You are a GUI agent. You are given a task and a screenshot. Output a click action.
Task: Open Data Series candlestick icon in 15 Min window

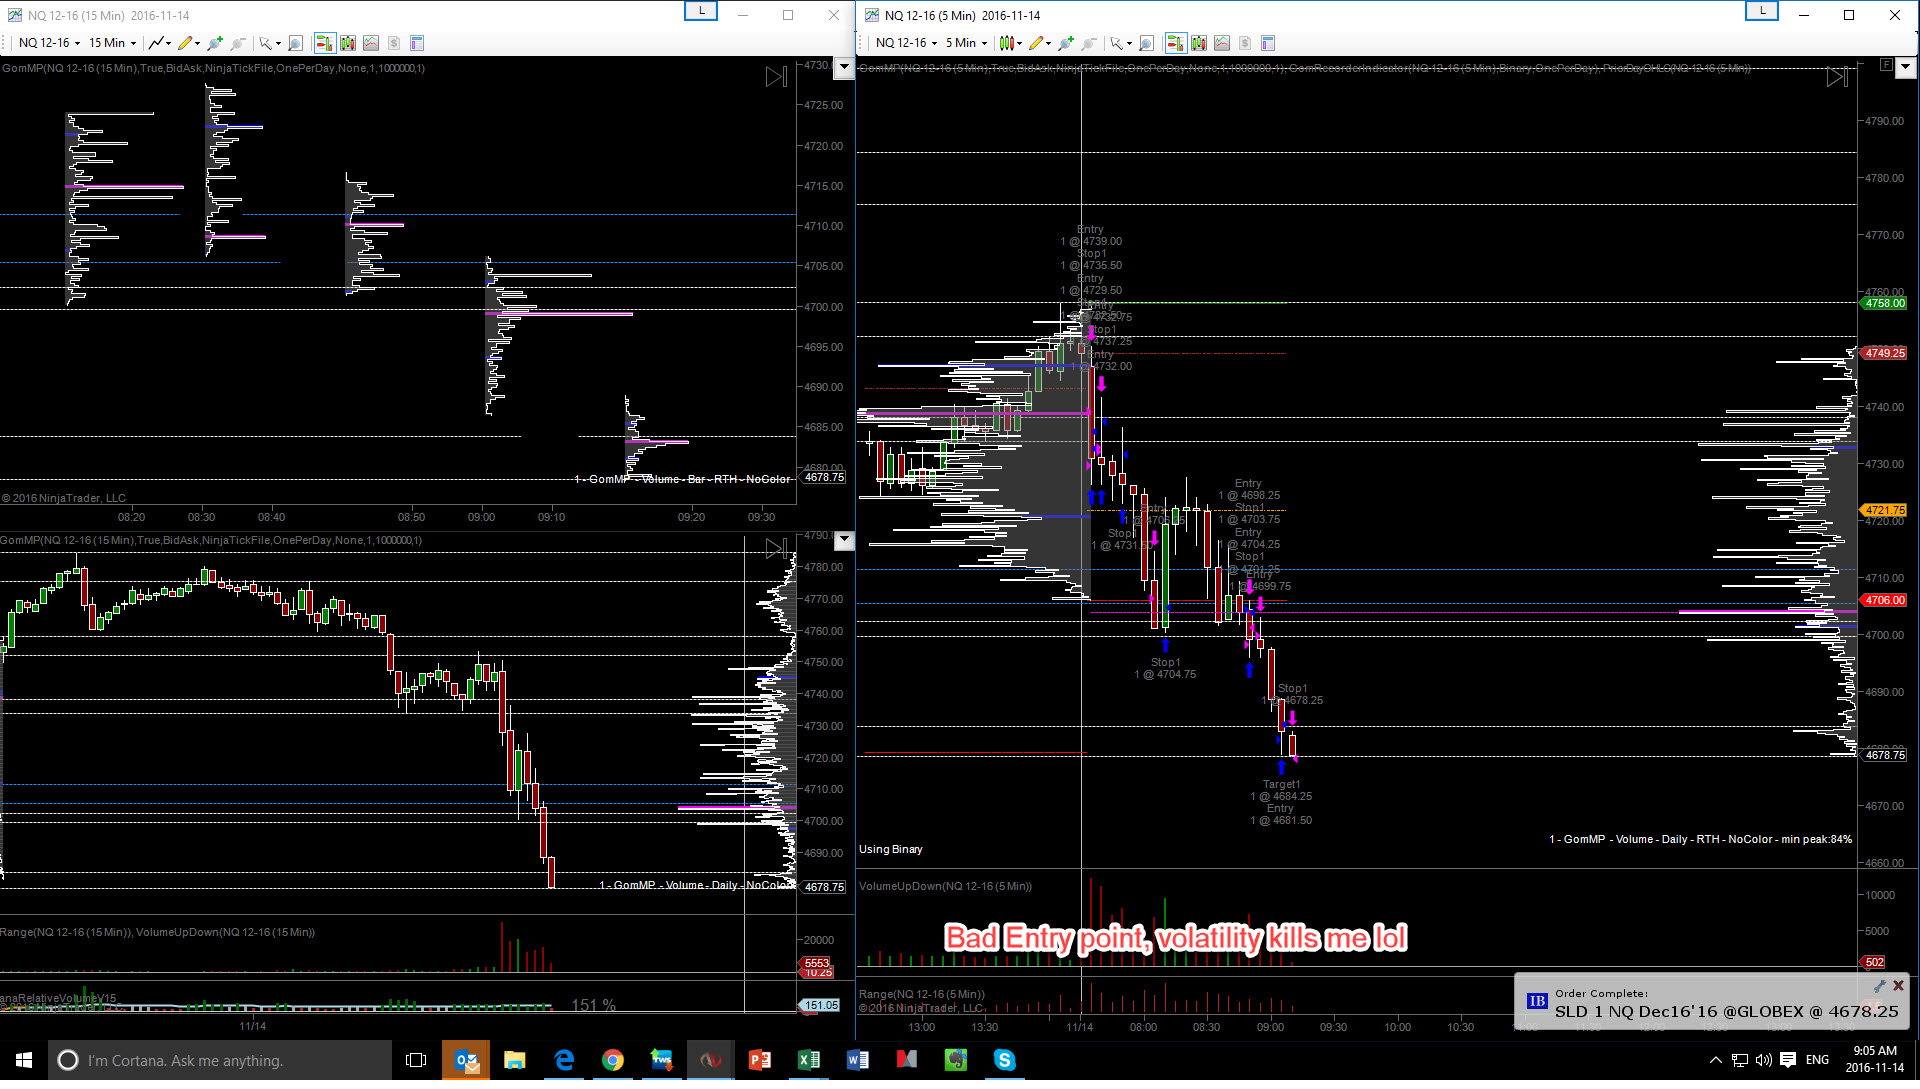coord(348,43)
